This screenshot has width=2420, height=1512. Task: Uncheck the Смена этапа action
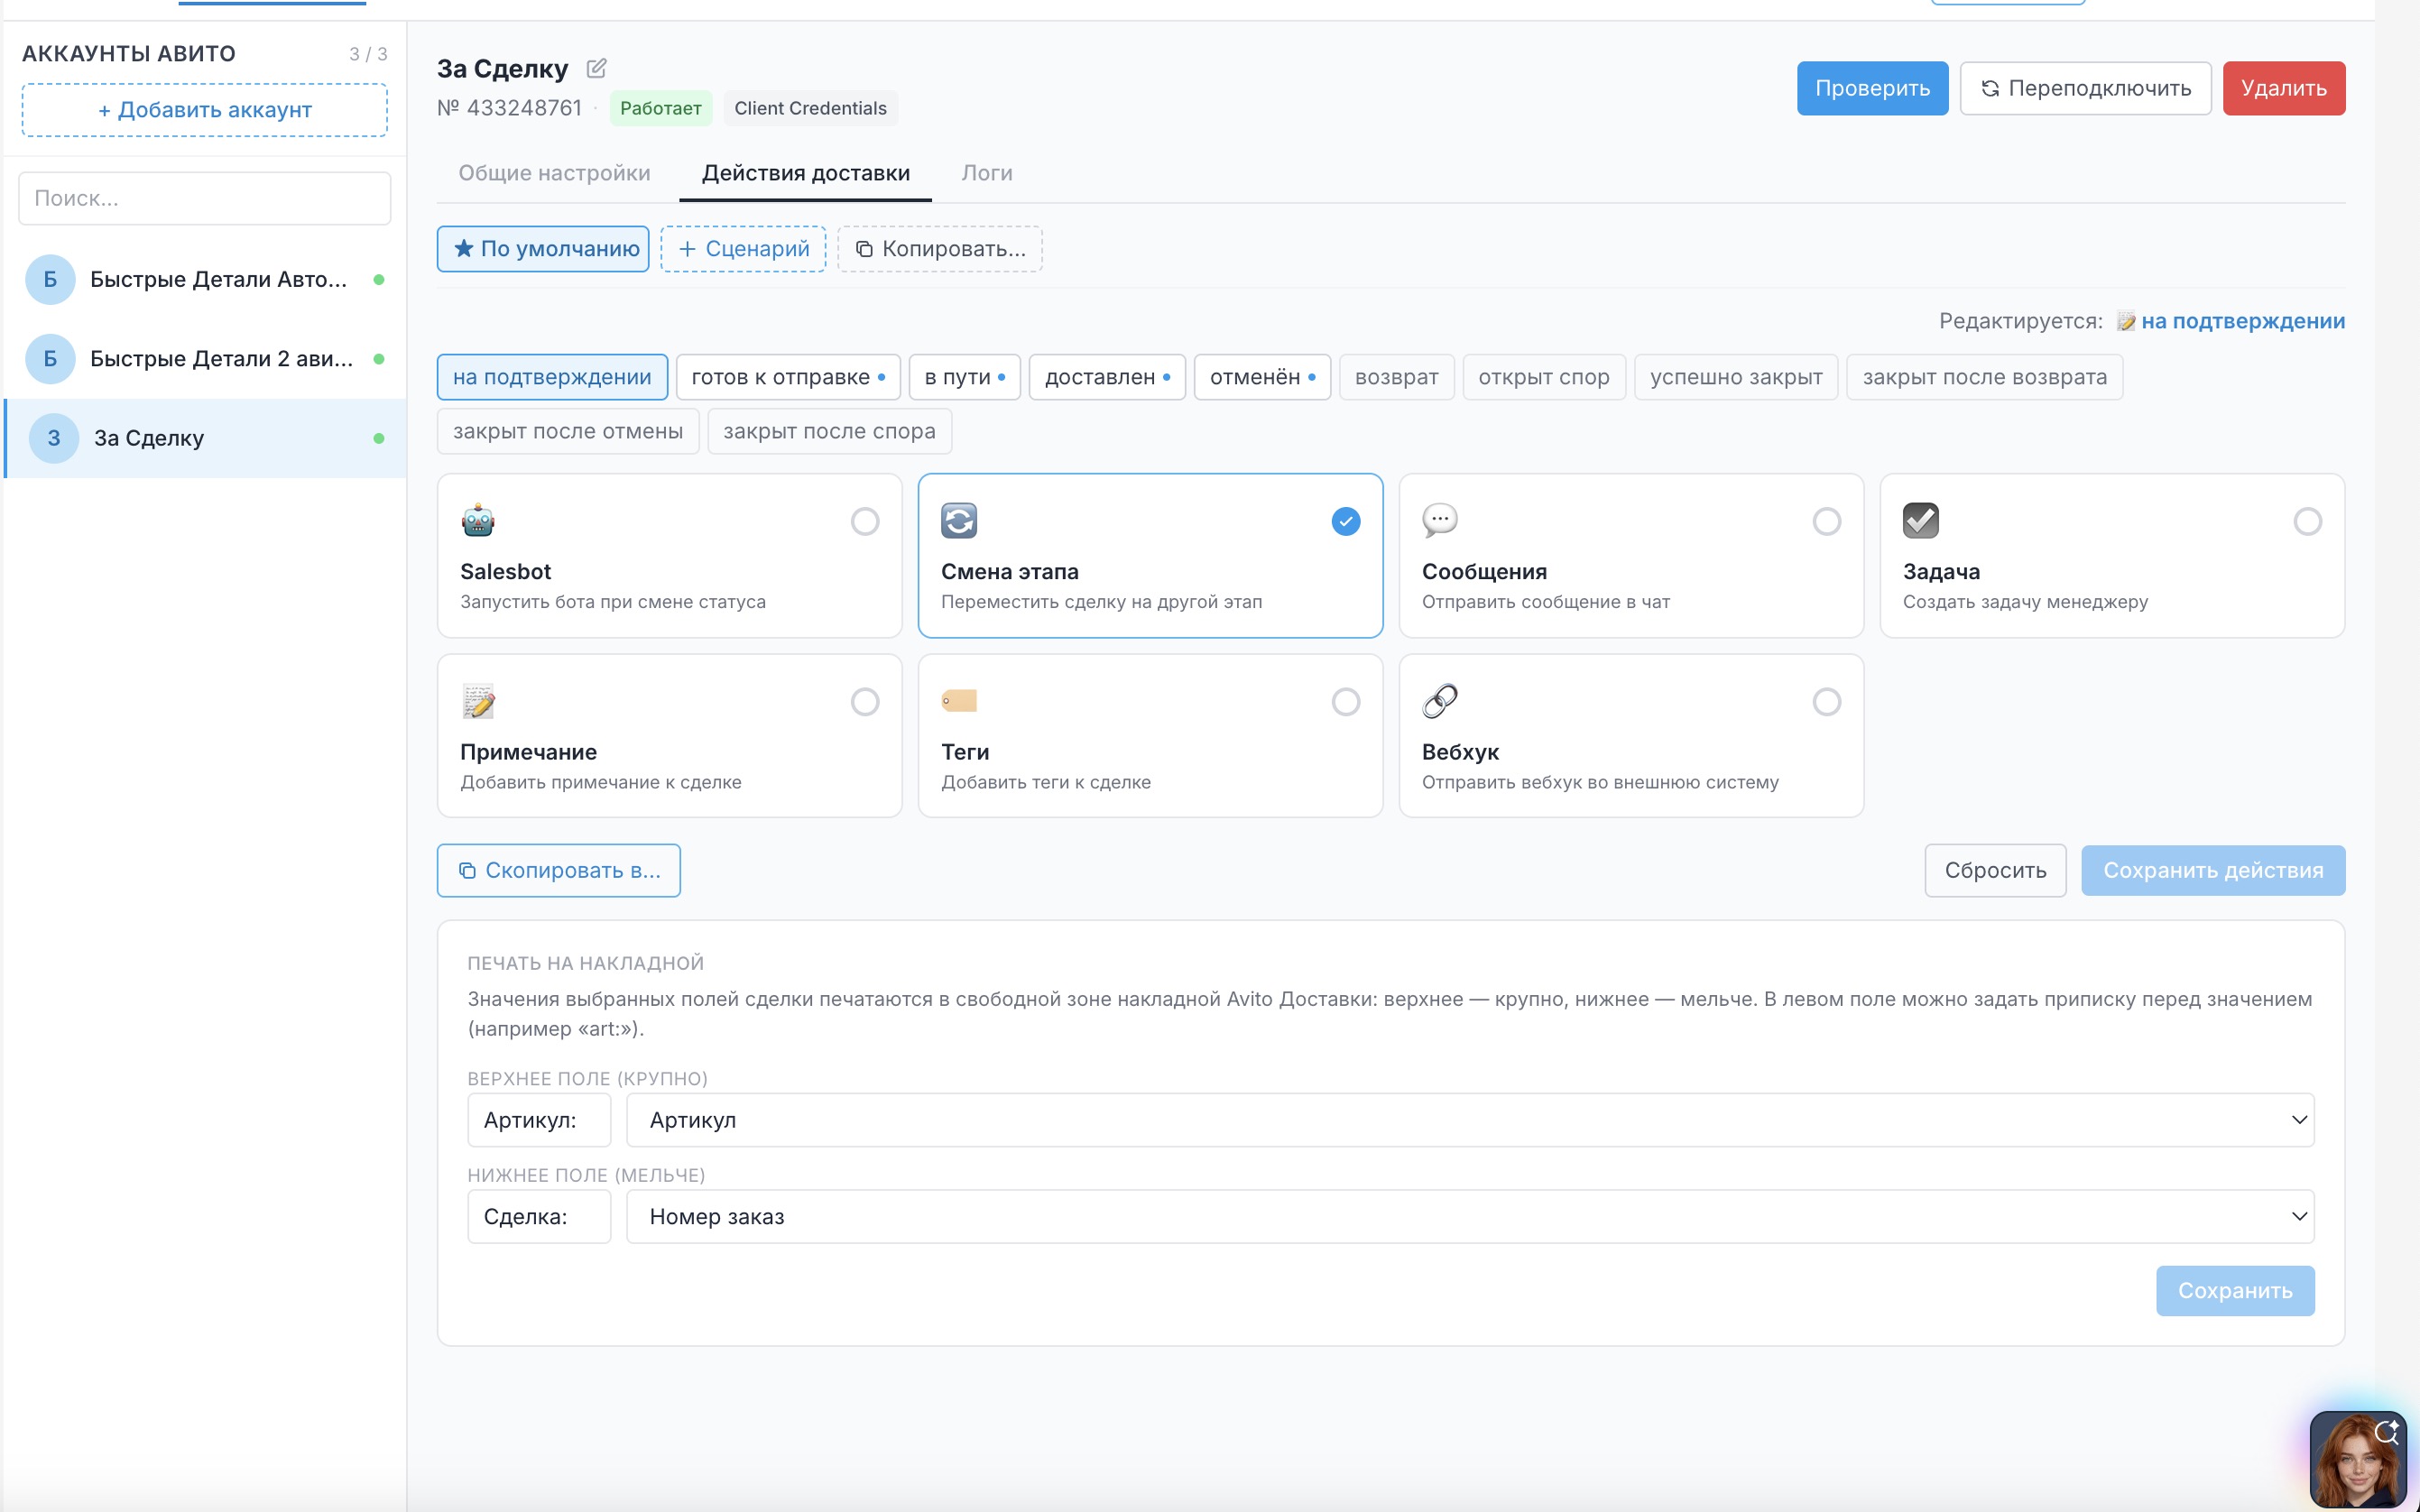pyautogui.click(x=1346, y=521)
